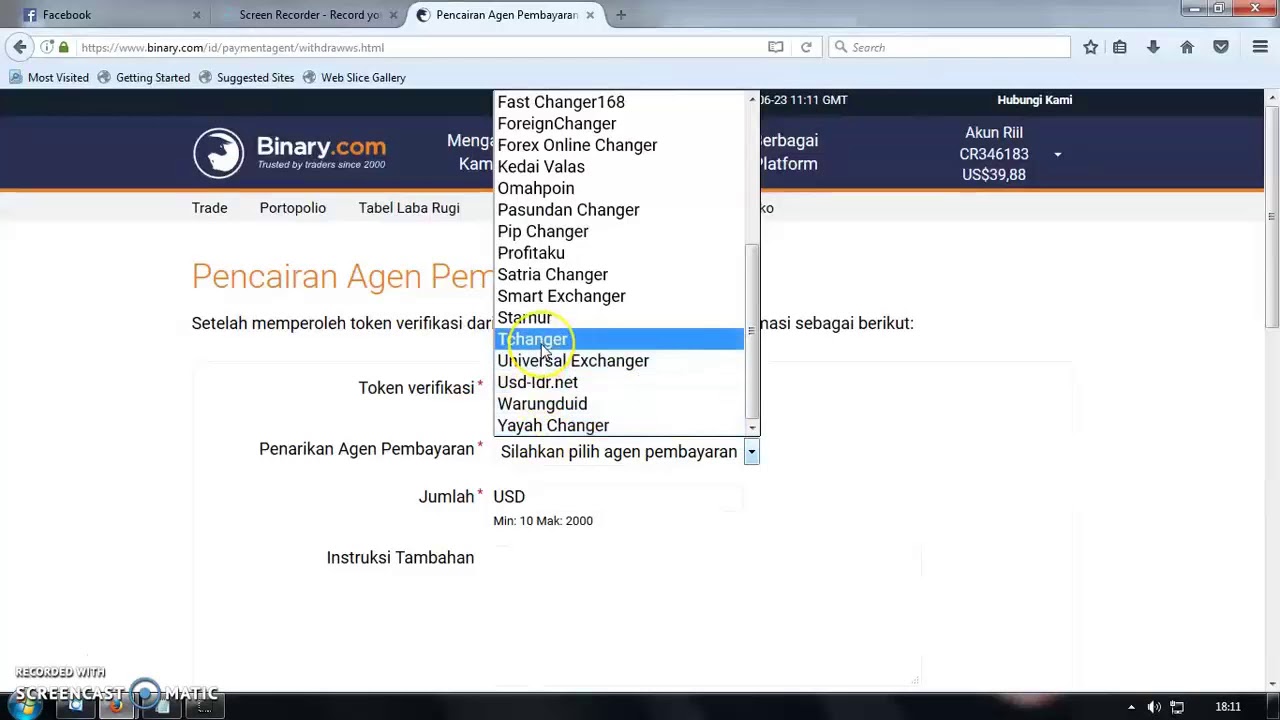1280x720 pixels.
Task: Open Most Visited bookmarks folder
Action: pyautogui.click(x=50, y=77)
